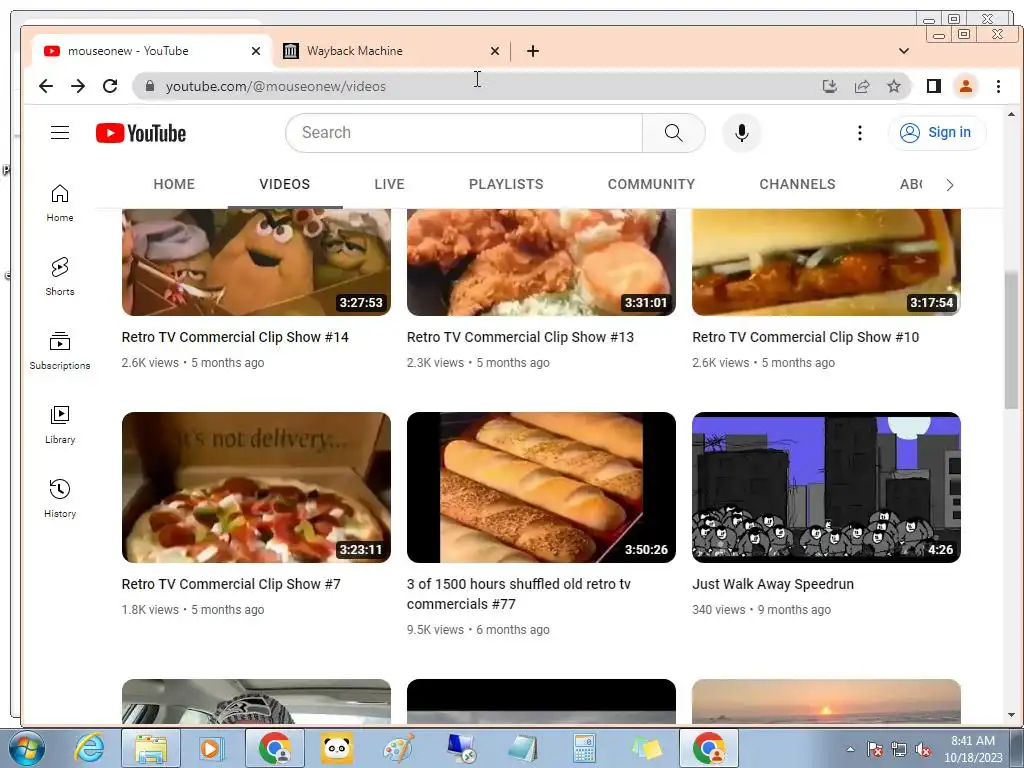Close the mouseonew YouTube tab
The width and height of the screenshot is (1024, 768).
pyautogui.click(x=256, y=51)
